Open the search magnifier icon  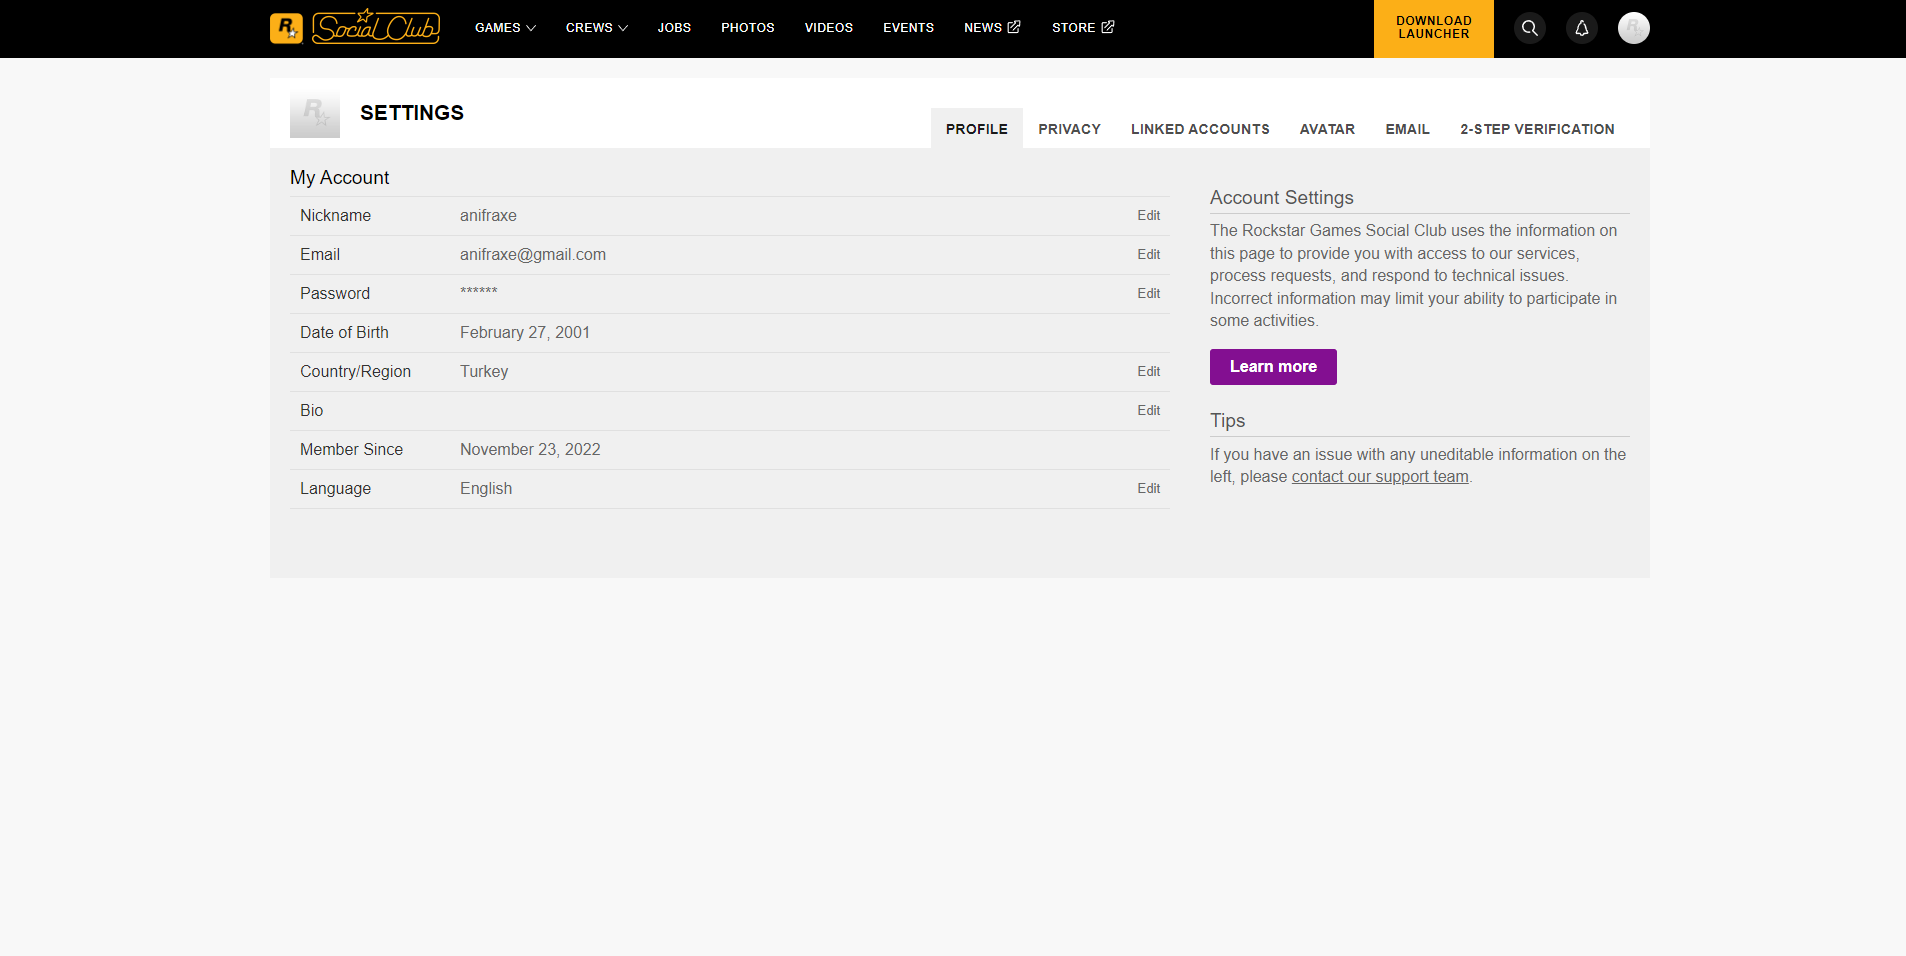[x=1530, y=28]
